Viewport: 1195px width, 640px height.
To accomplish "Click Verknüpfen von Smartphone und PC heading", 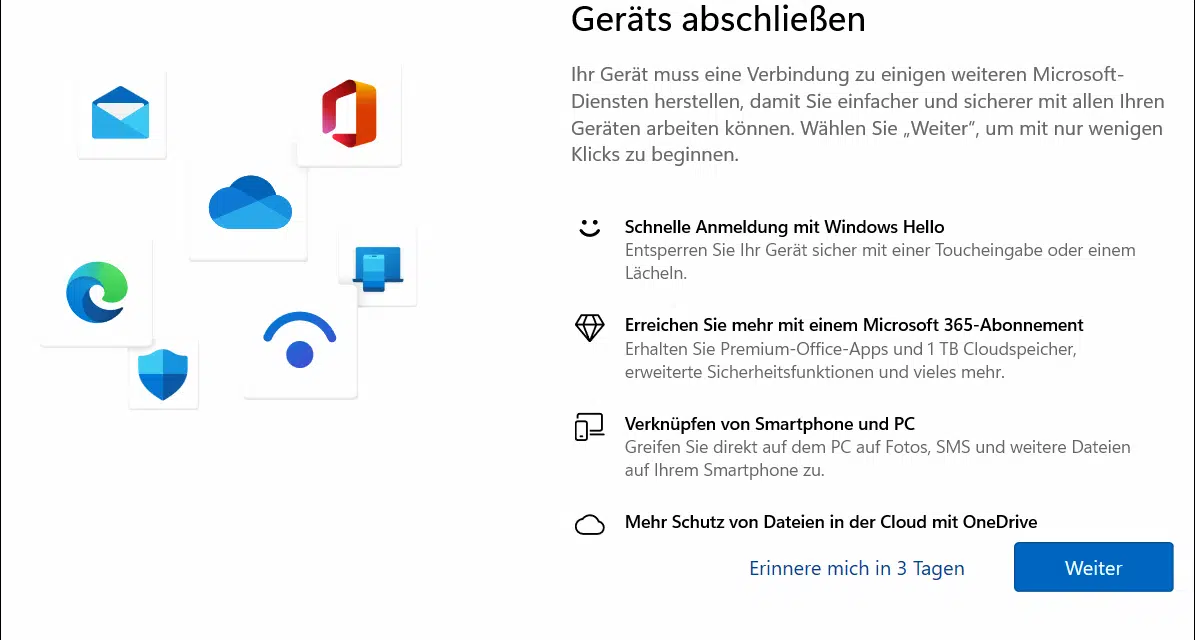I will [x=770, y=424].
